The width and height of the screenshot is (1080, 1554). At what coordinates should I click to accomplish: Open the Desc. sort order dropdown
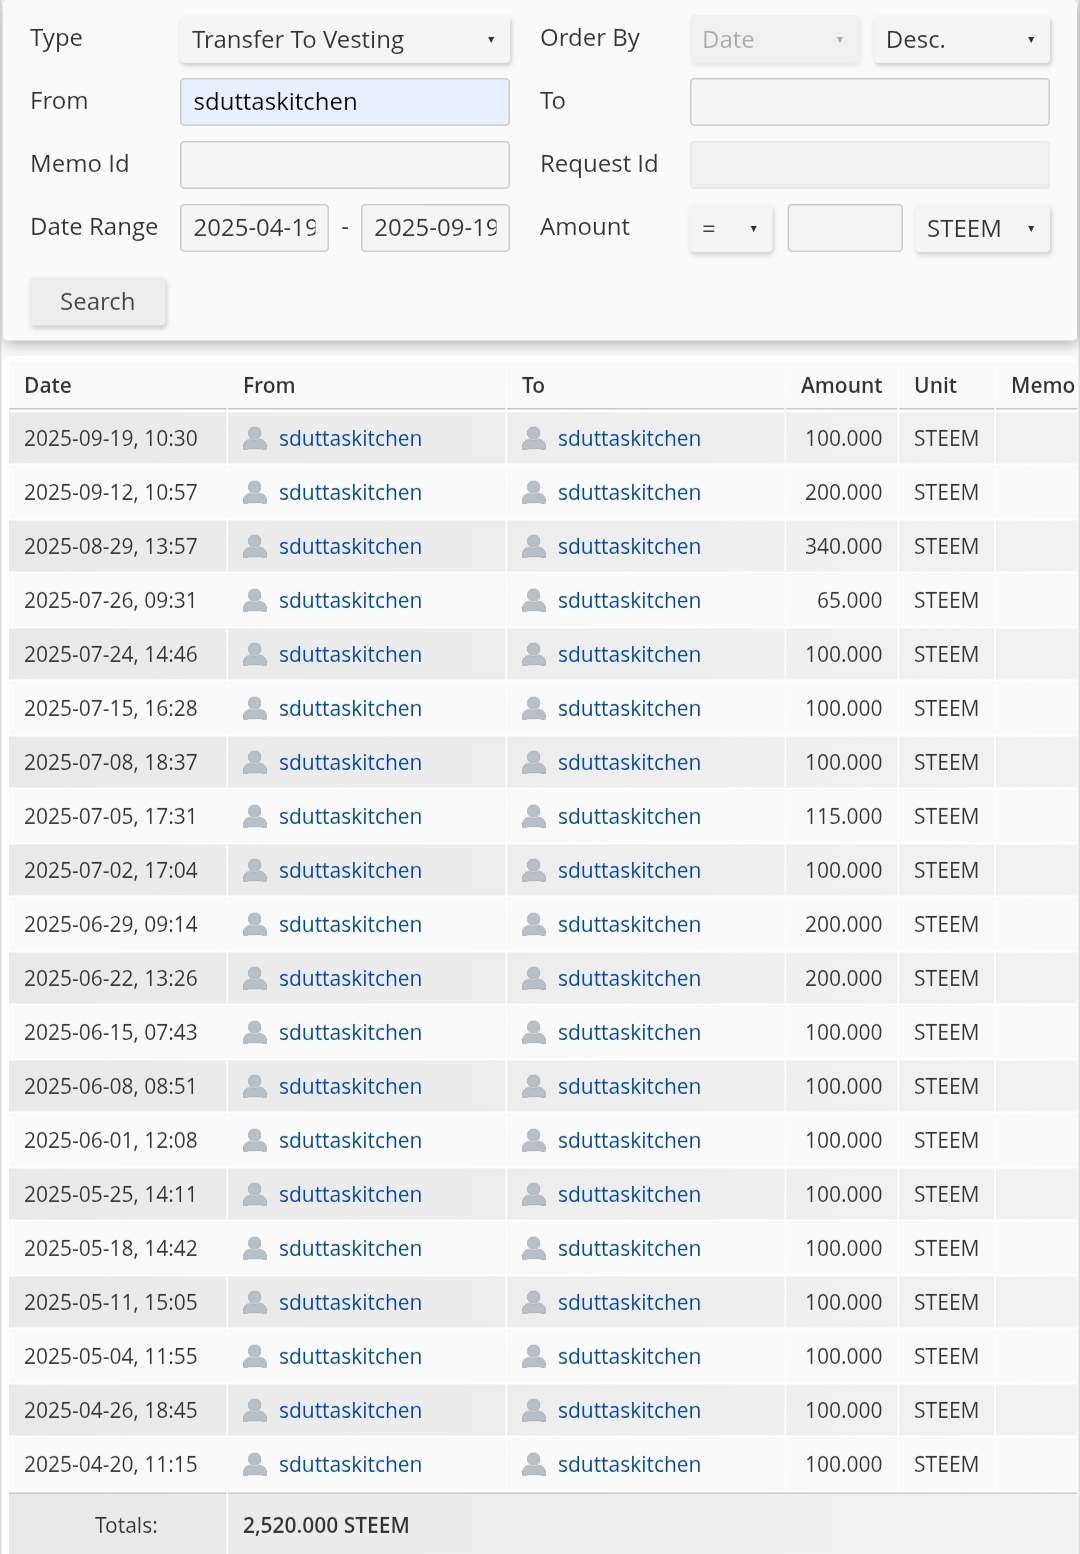[962, 40]
